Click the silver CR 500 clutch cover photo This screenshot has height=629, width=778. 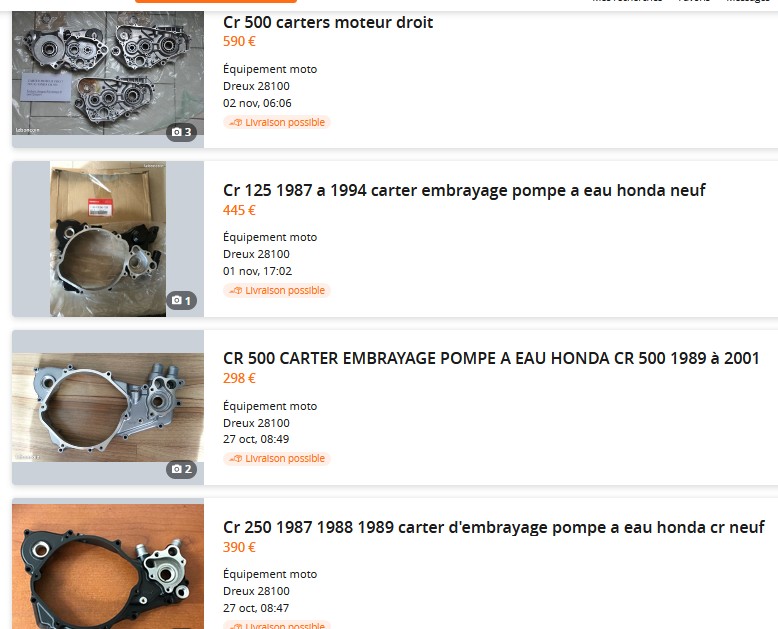(108, 407)
